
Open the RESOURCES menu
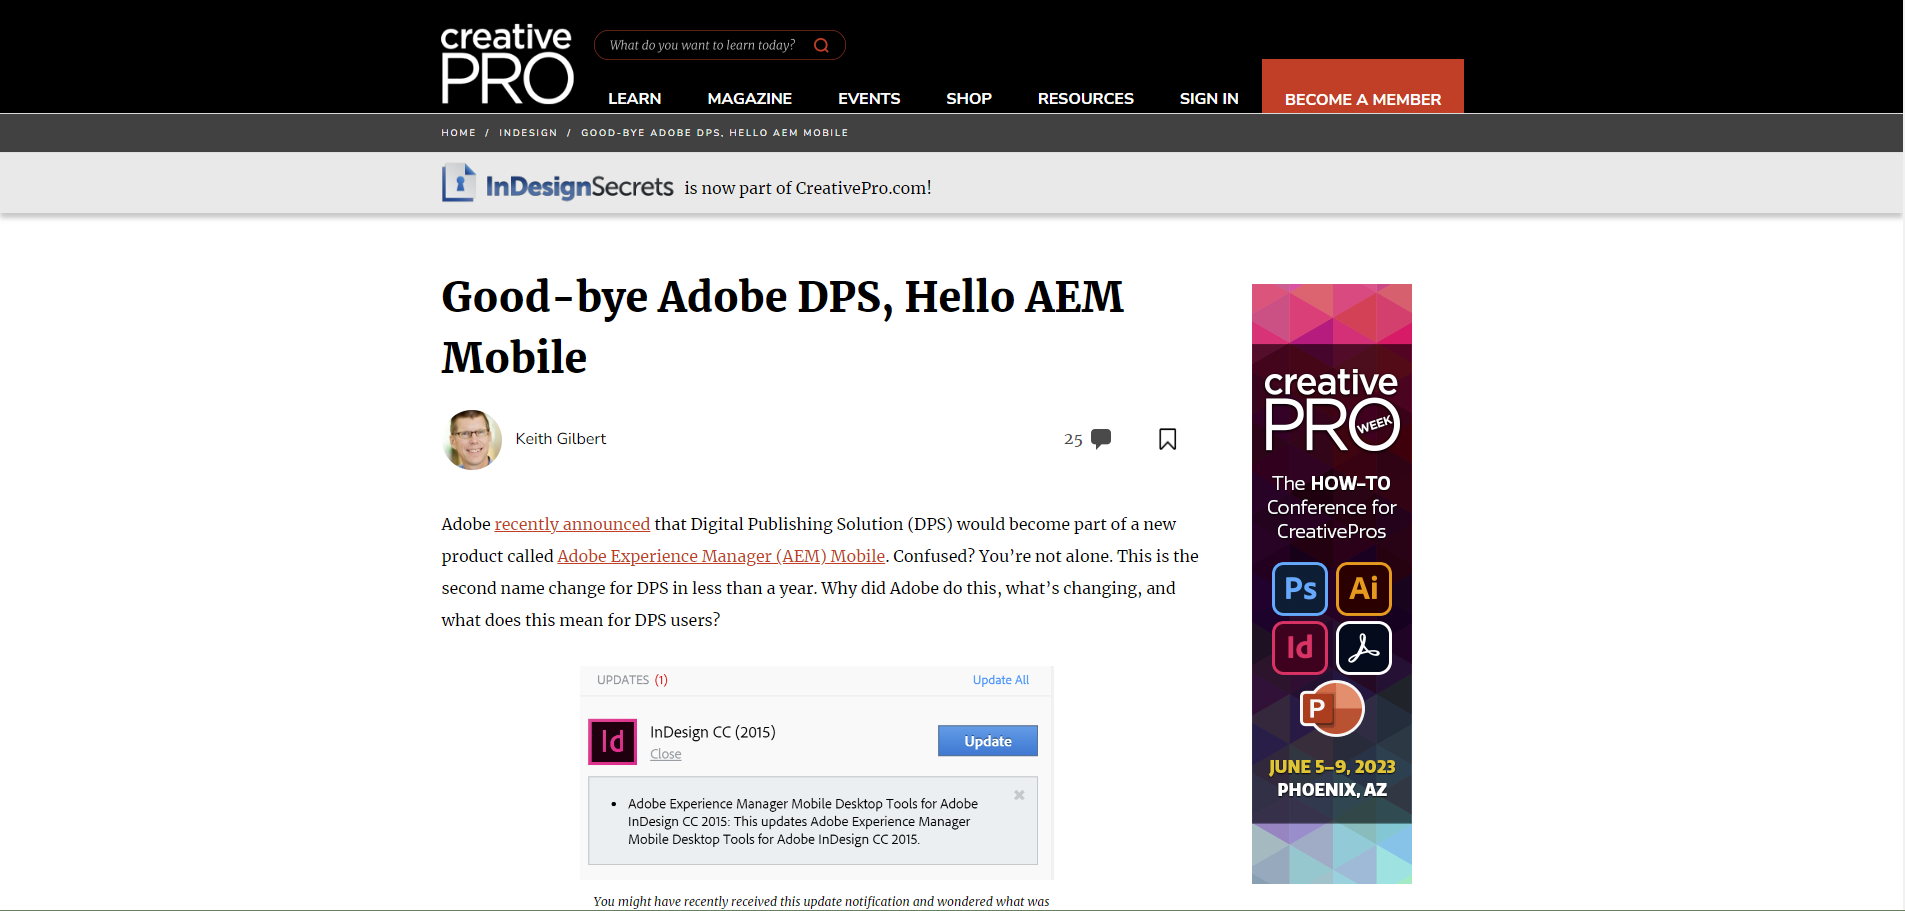tap(1086, 98)
